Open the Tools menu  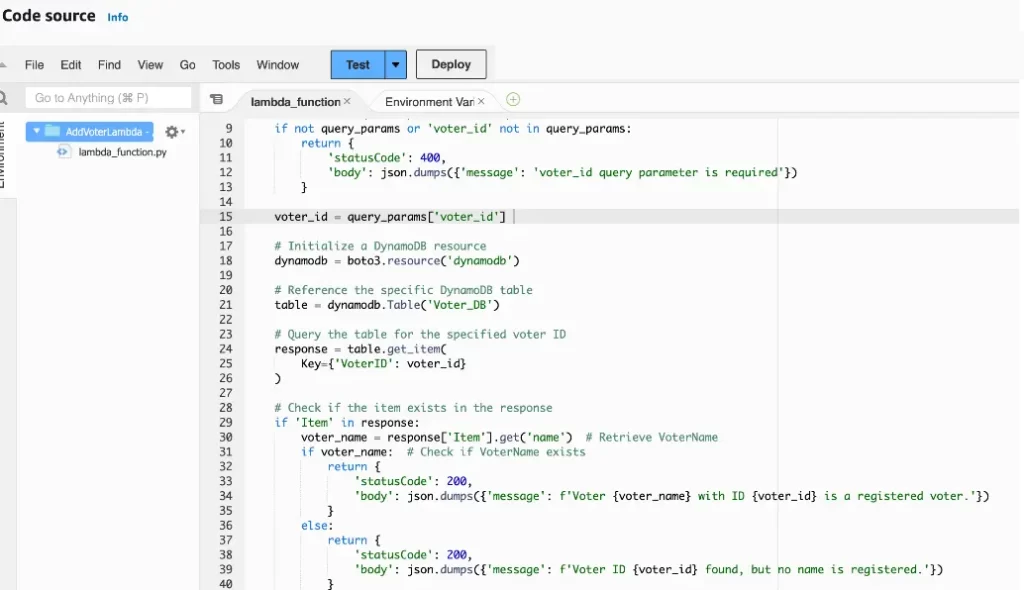[226, 65]
